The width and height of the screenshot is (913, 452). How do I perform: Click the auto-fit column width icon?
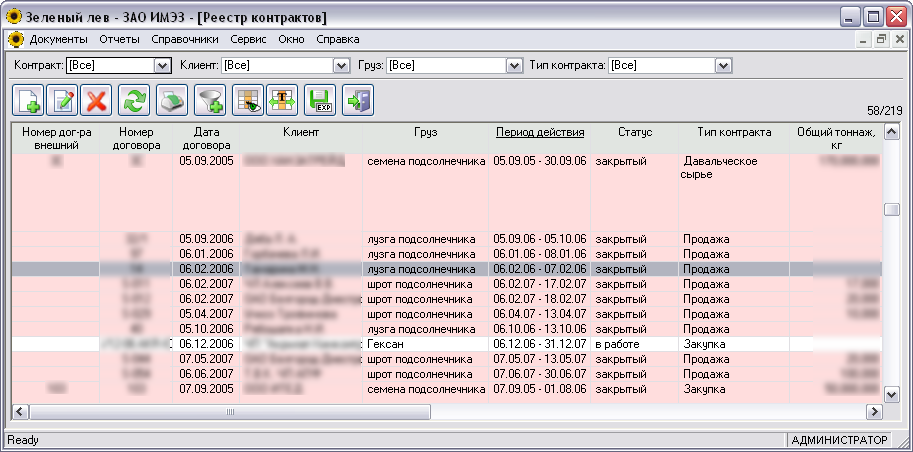[282, 100]
